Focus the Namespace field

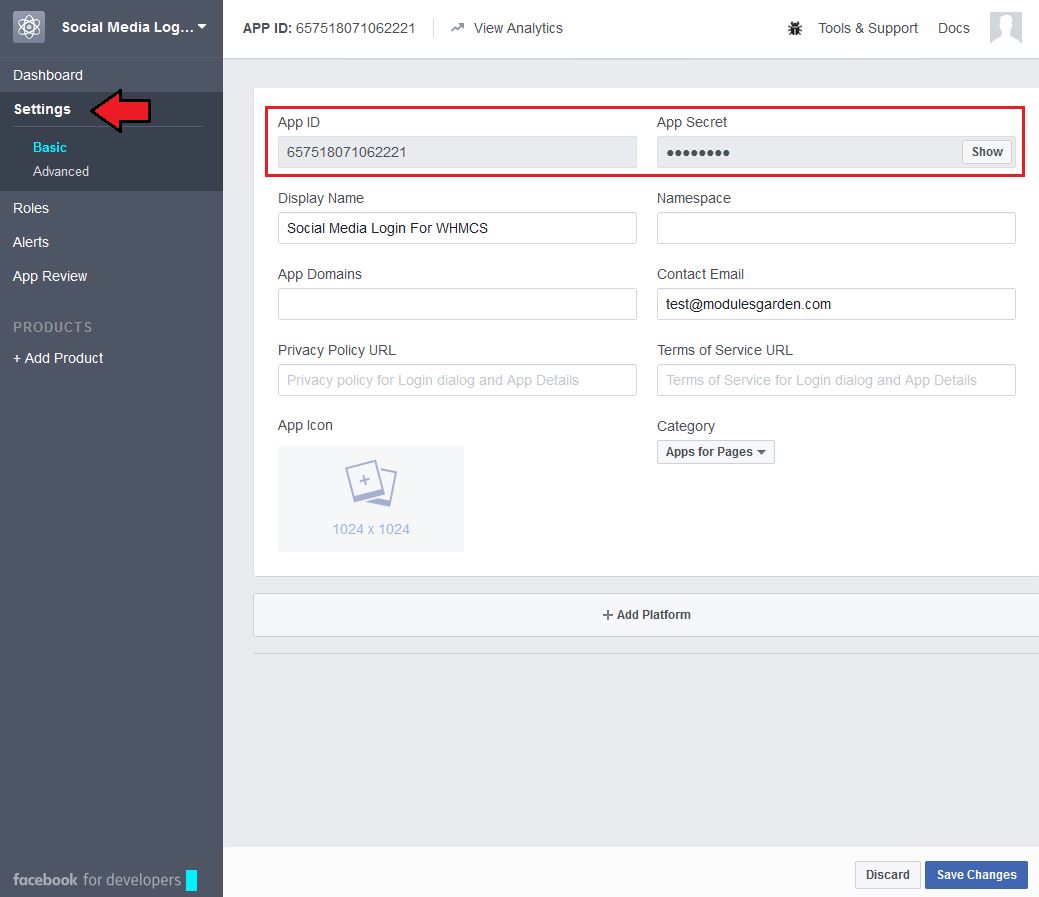point(836,228)
